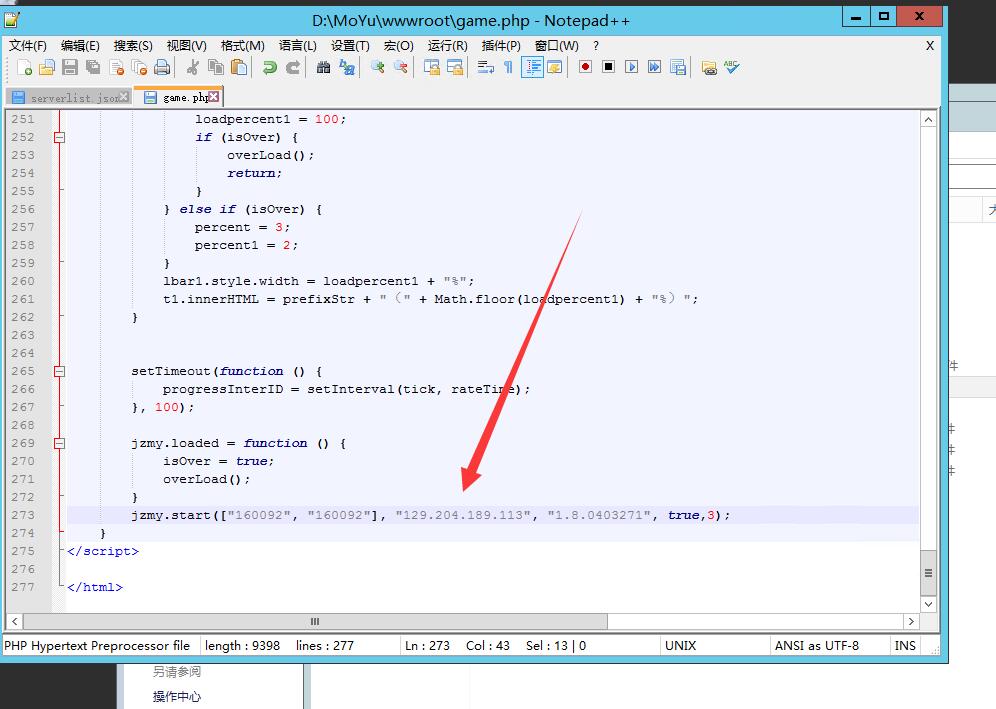
Task: Click the Cut scissors icon
Action: point(193,67)
